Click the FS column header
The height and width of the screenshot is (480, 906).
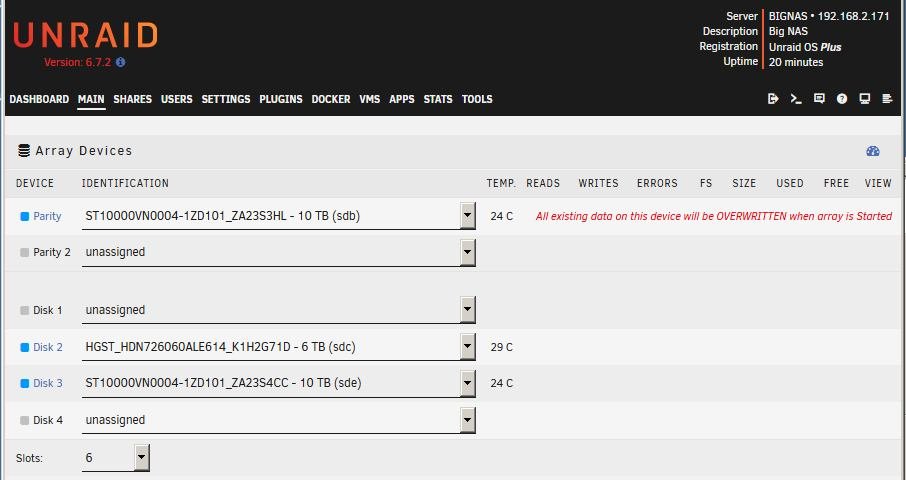point(706,183)
